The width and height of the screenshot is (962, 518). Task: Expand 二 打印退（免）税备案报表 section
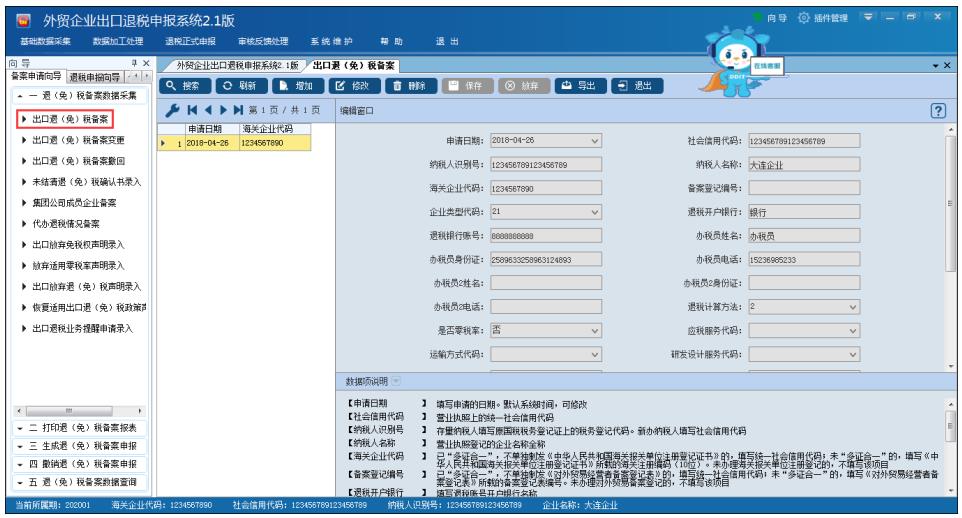tap(78, 427)
